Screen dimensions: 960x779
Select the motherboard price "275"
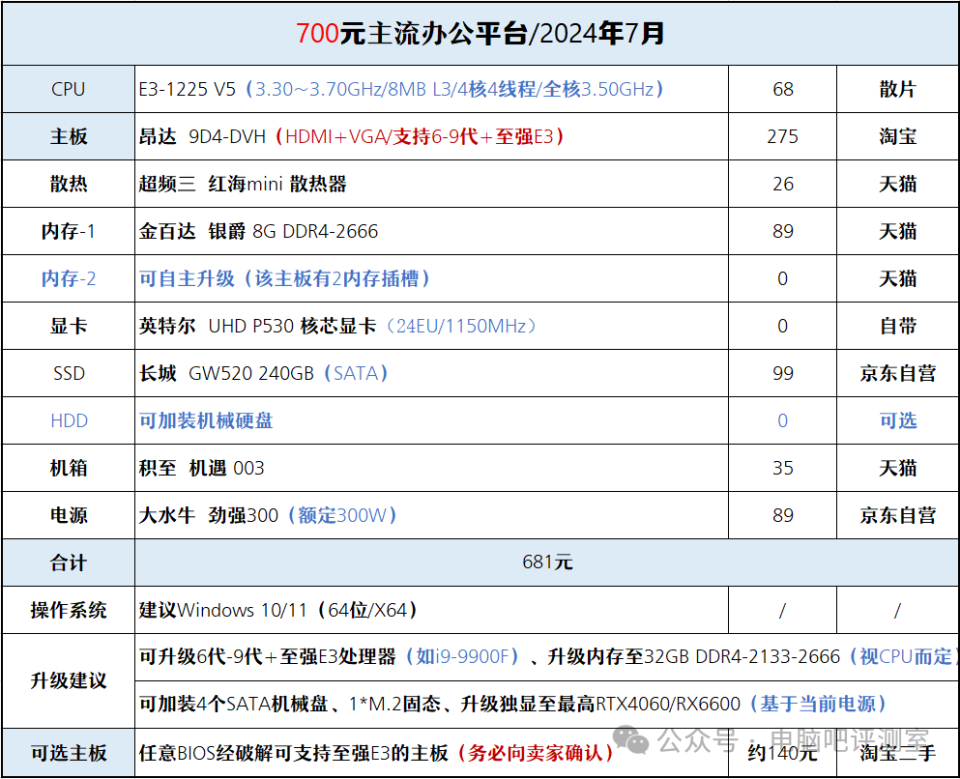pos(782,137)
